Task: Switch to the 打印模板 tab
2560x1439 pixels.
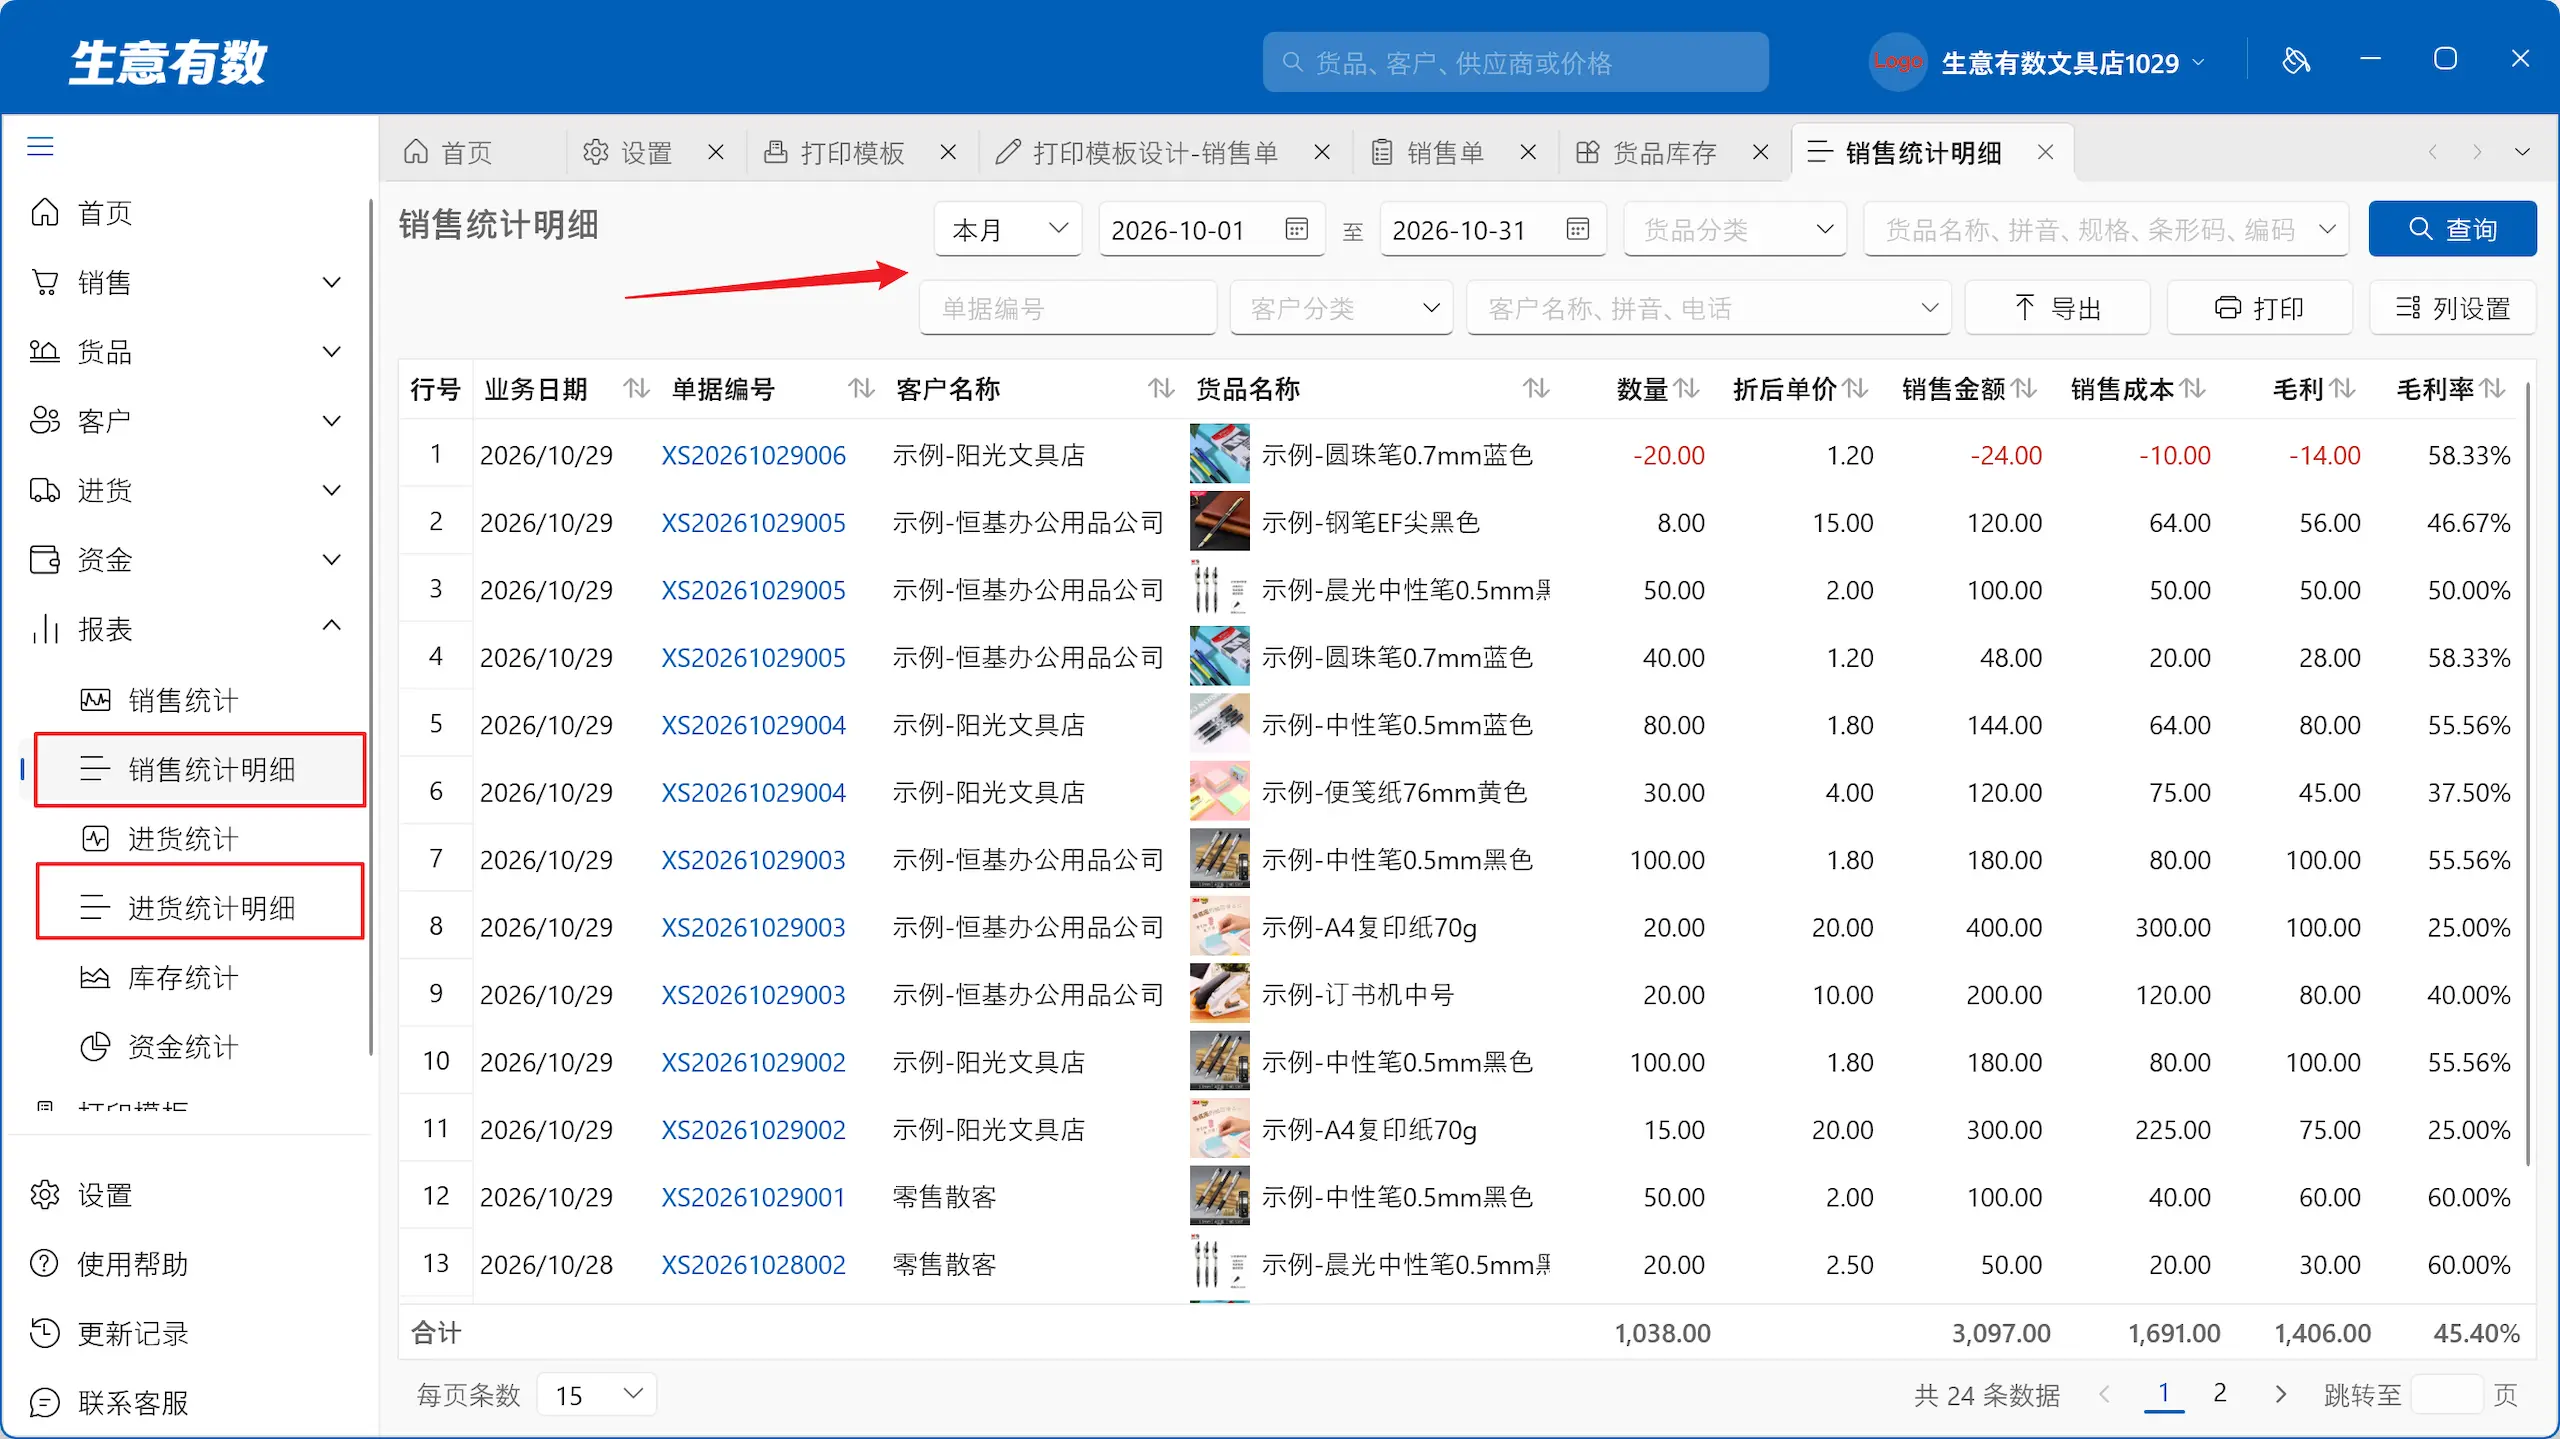Action: (835, 152)
